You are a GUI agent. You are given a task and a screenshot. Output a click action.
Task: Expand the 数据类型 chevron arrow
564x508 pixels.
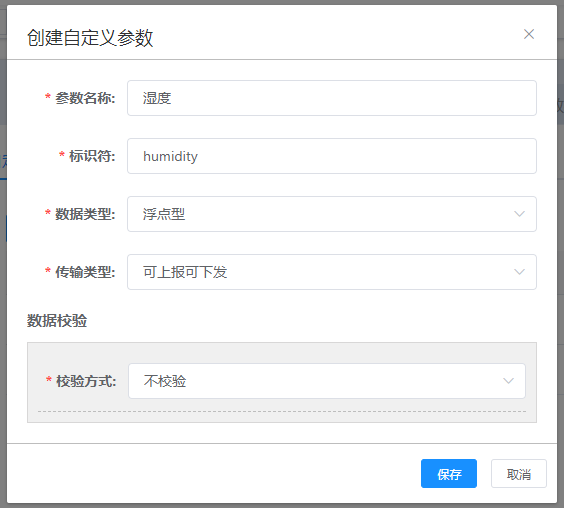519,214
